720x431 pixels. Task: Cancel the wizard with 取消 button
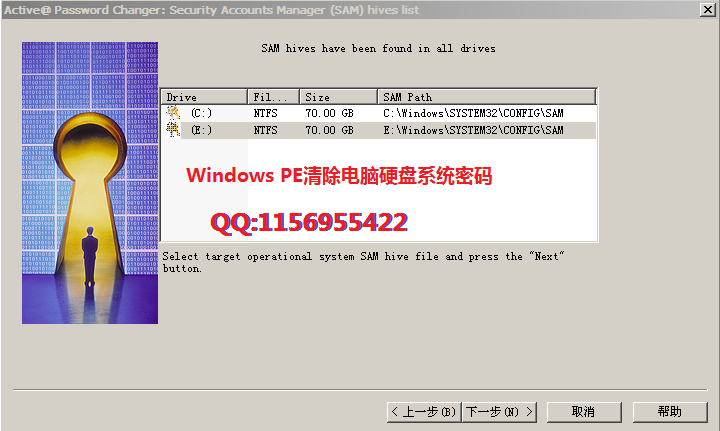click(584, 412)
